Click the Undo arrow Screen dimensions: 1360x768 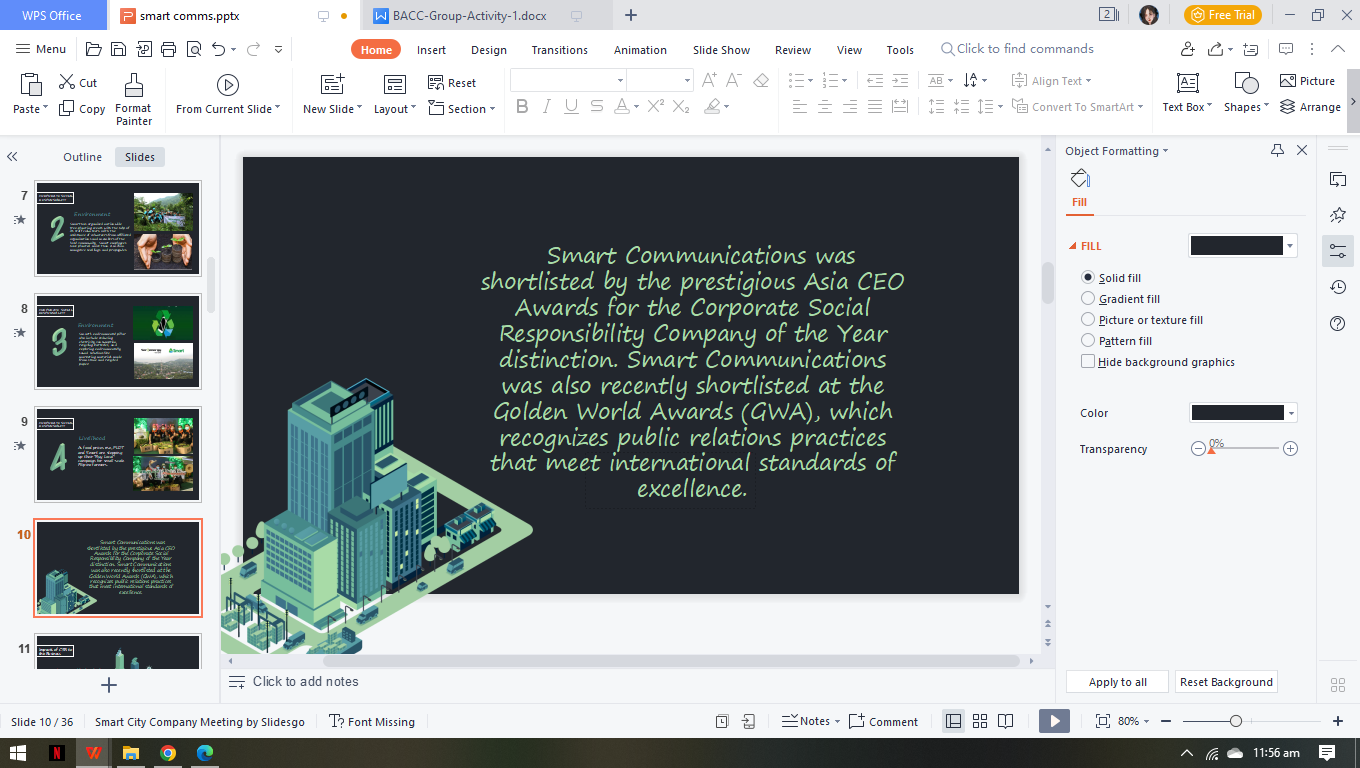tap(219, 49)
